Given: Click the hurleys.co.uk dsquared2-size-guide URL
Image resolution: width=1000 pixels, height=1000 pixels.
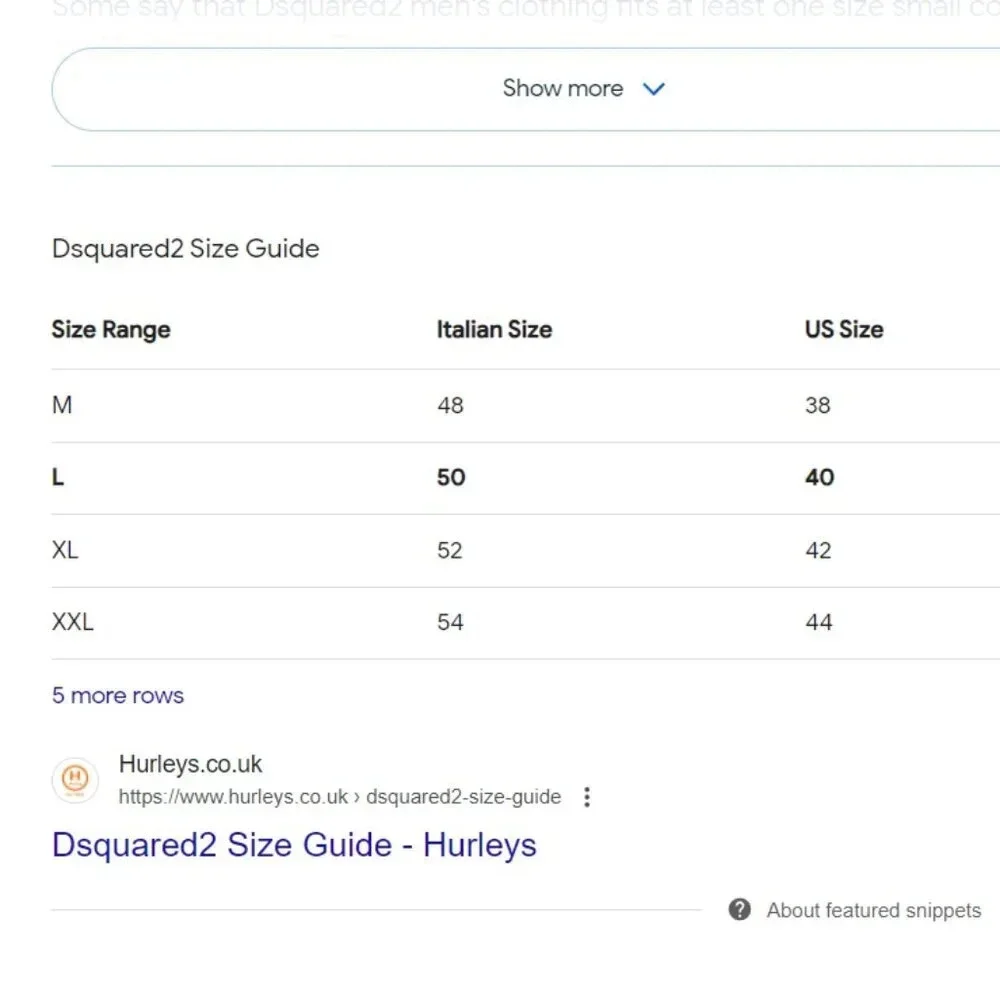Looking at the screenshot, I should pos(340,797).
